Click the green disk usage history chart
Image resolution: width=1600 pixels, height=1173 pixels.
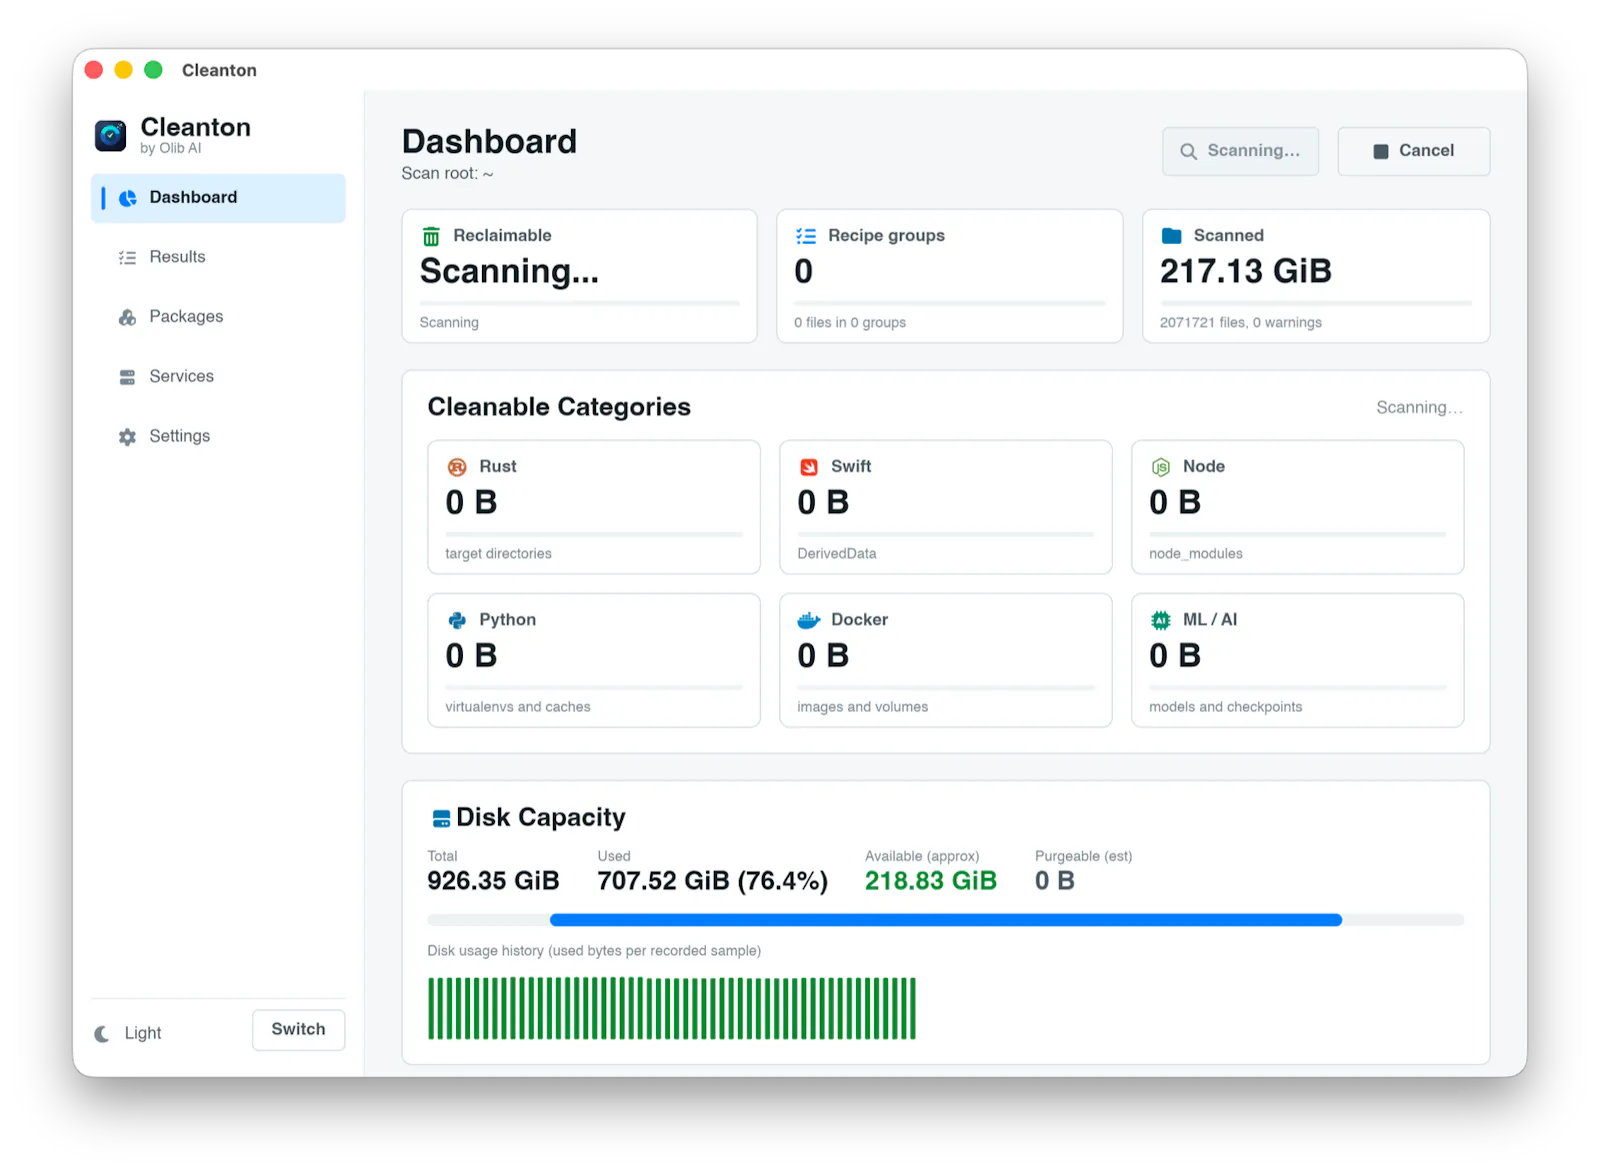pos(672,1009)
